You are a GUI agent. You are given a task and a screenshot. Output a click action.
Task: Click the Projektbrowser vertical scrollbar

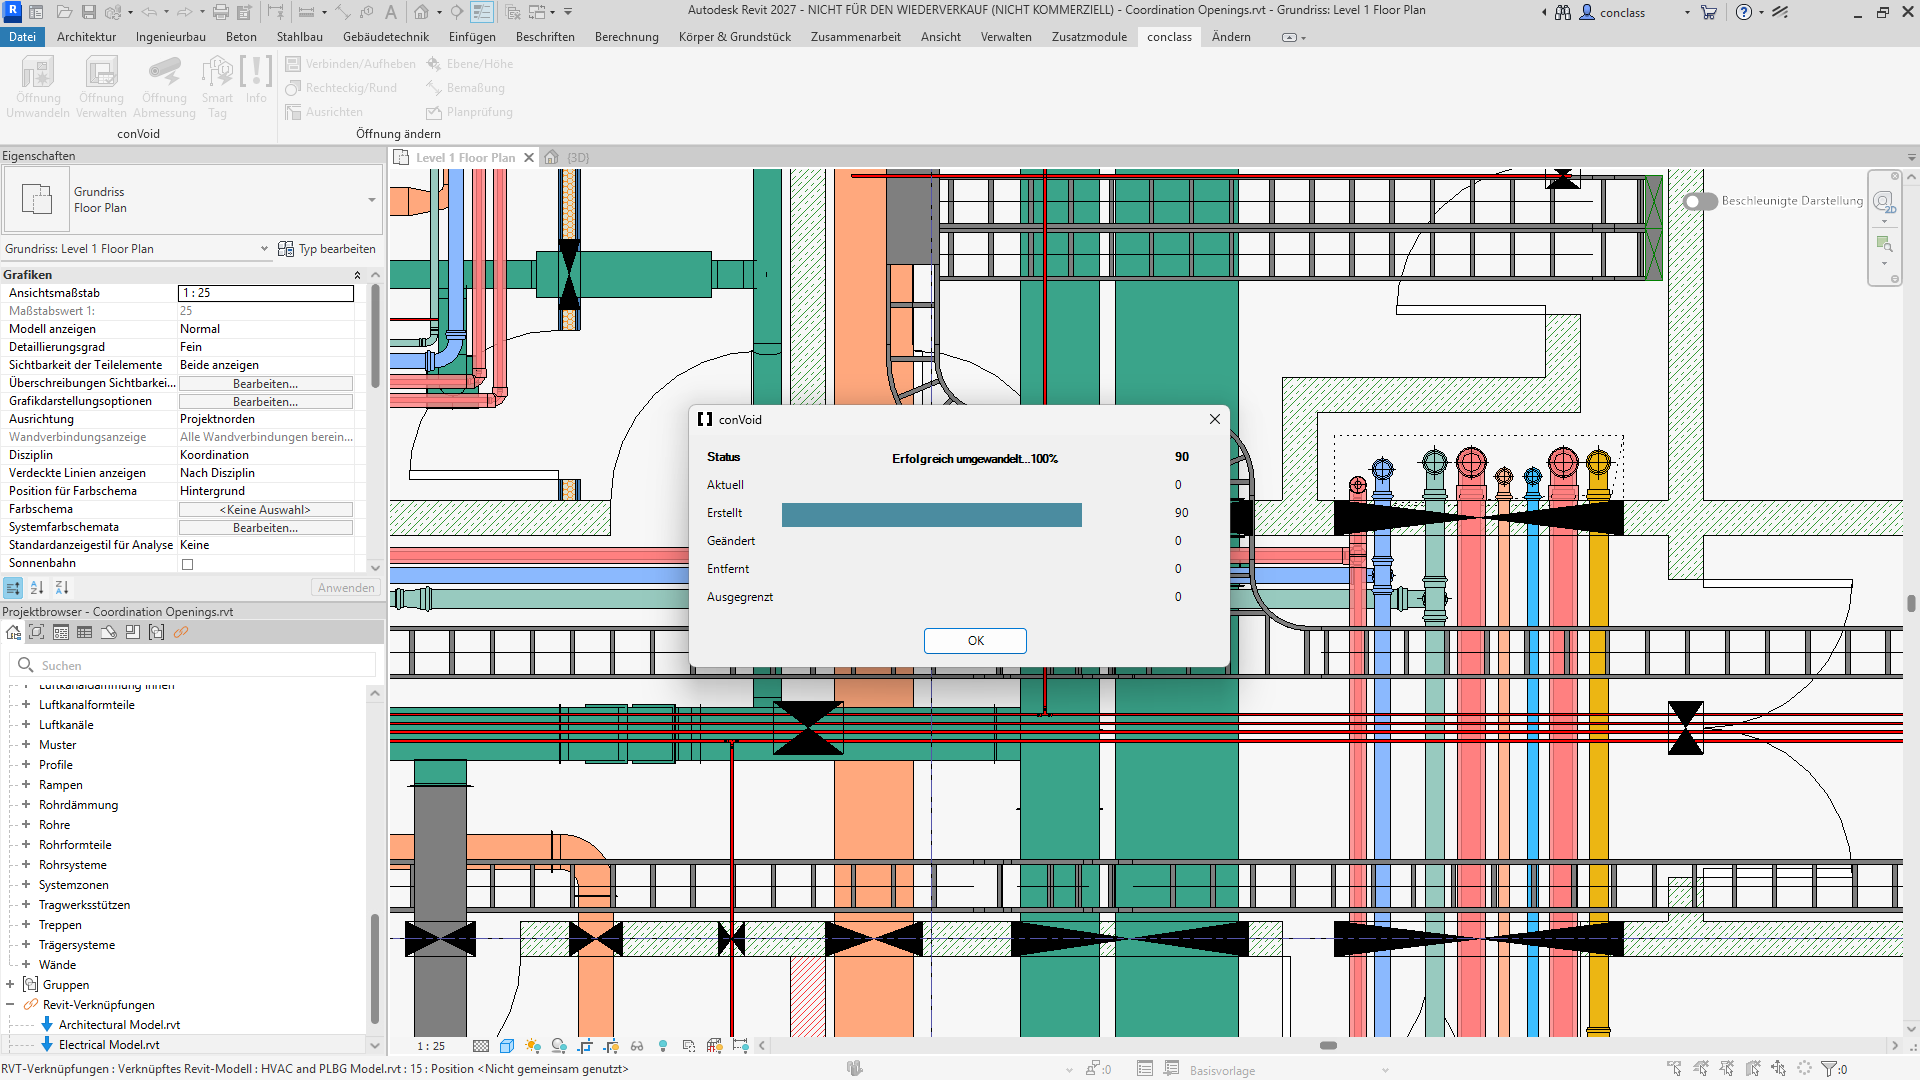pyautogui.click(x=375, y=968)
